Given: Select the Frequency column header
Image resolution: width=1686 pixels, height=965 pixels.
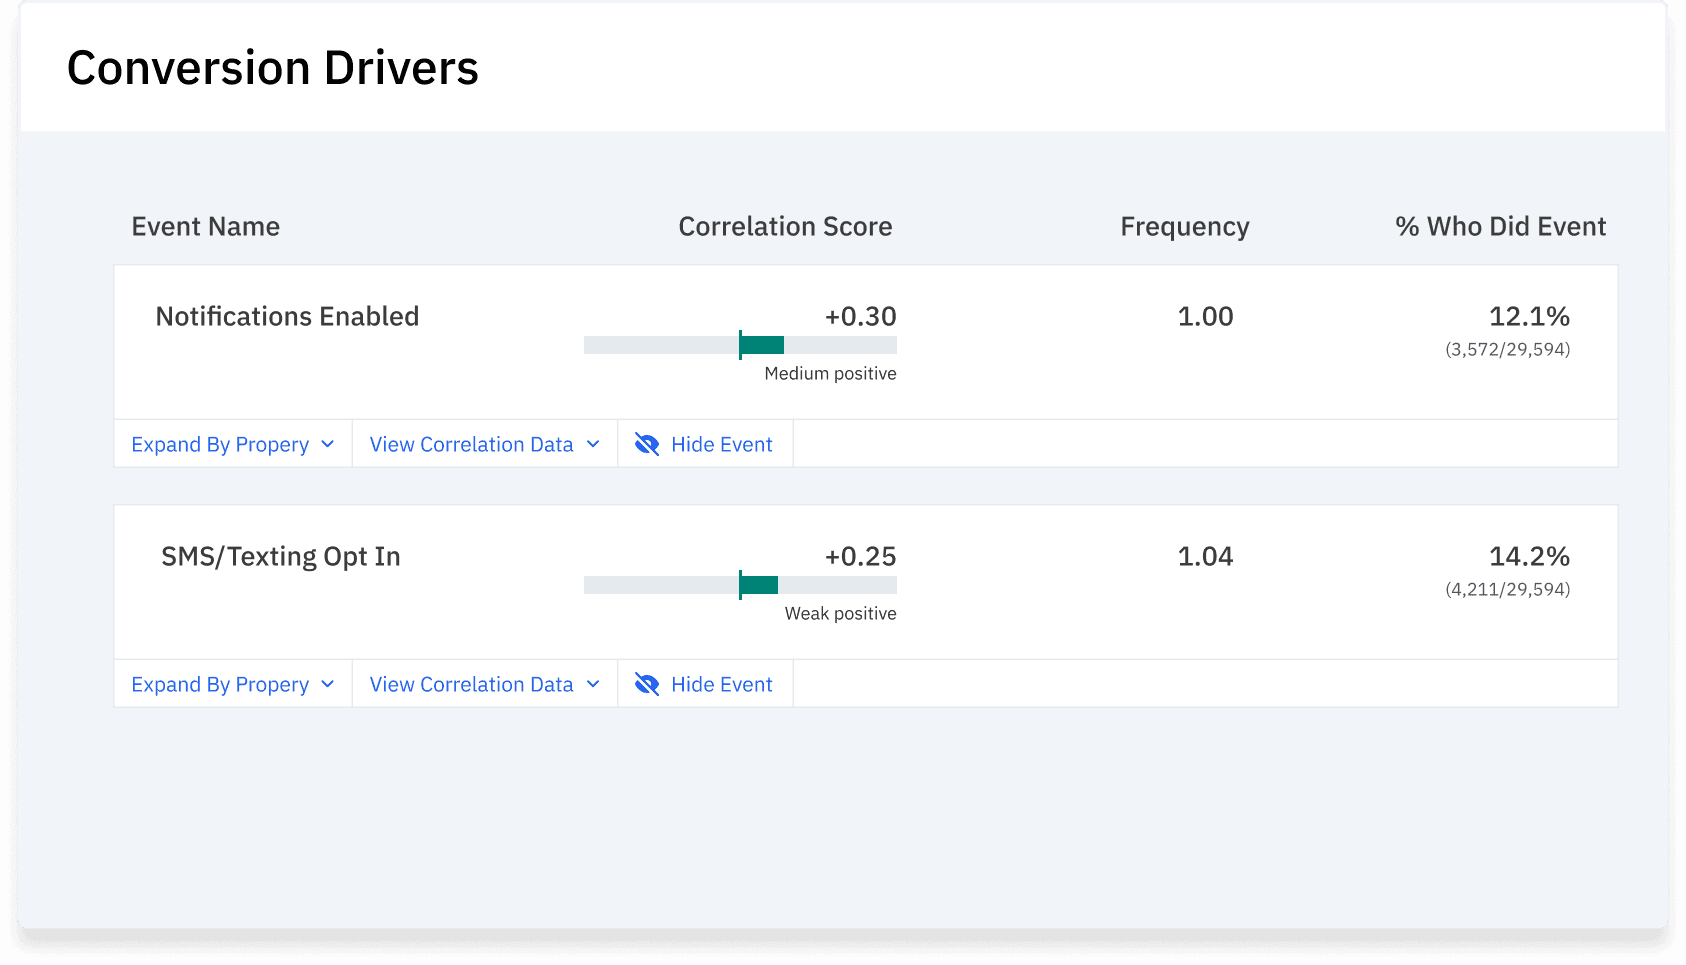Looking at the screenshot, I should (1184, 227).
